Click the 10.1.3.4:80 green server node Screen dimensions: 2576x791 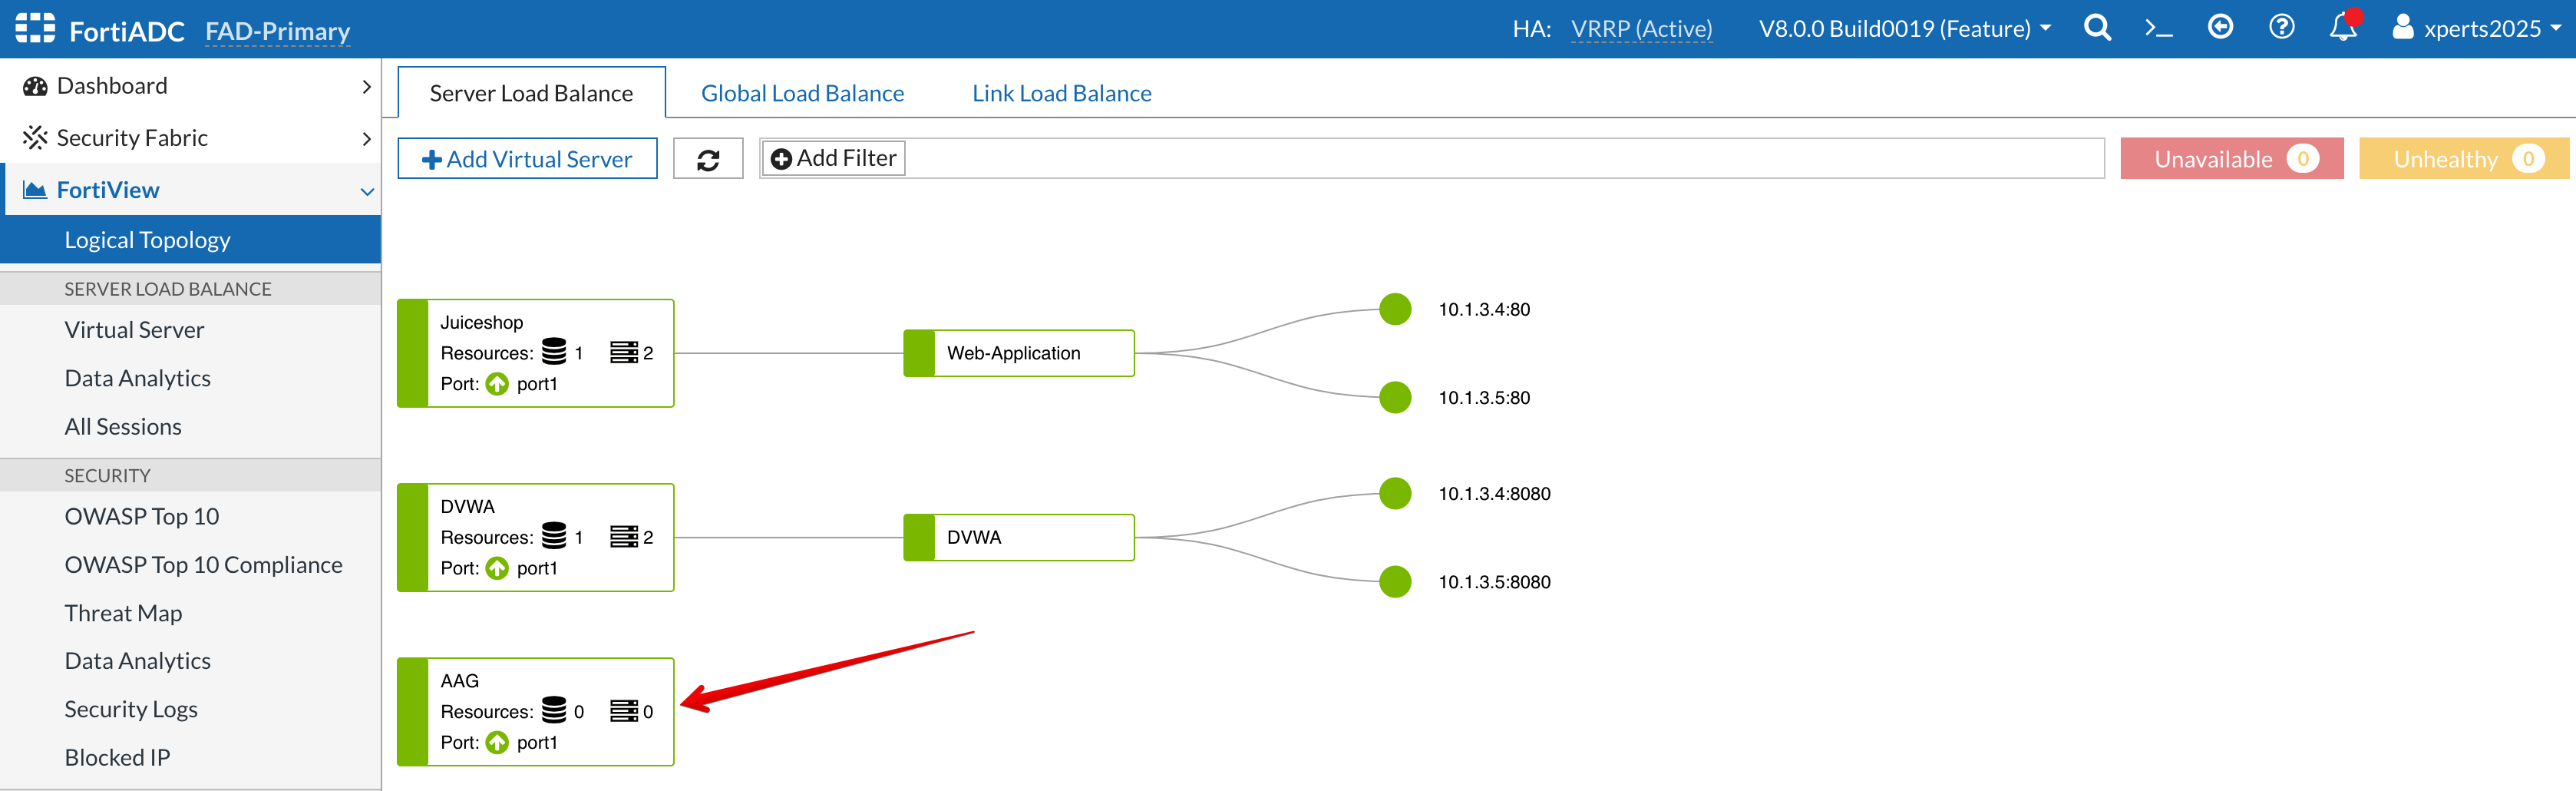(1395, 310)
